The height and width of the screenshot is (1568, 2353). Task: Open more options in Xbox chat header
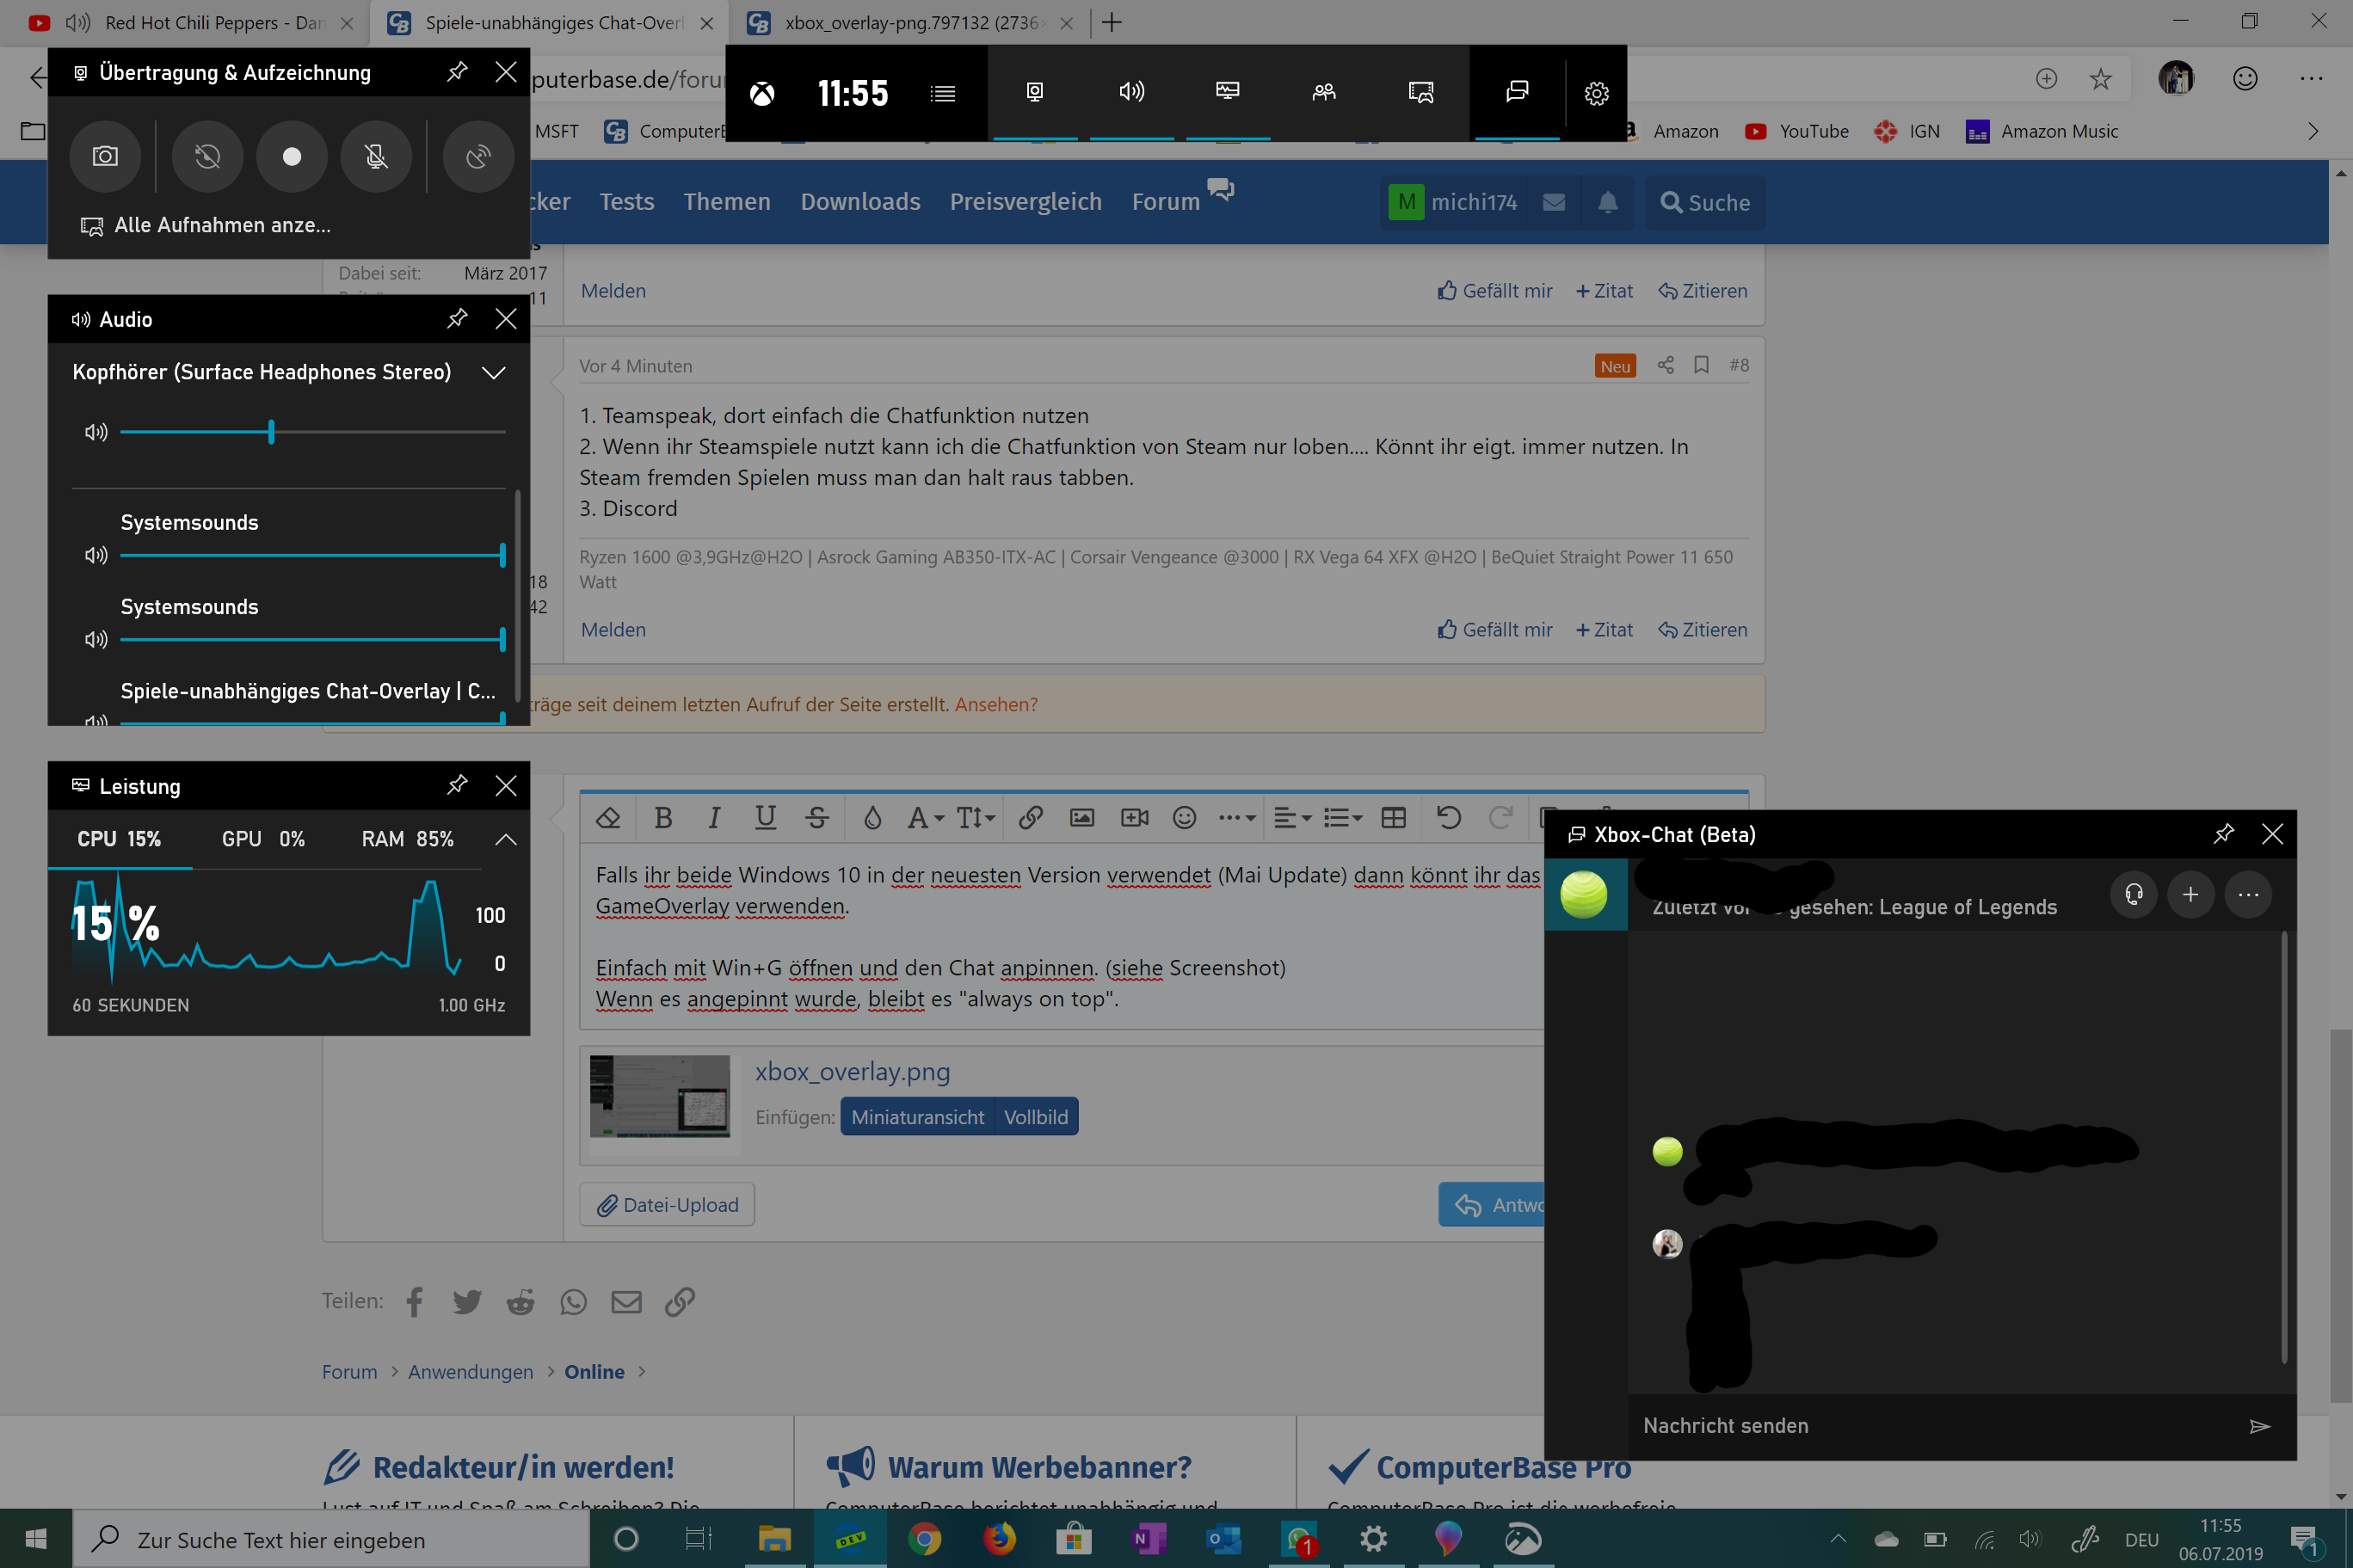2248,894
